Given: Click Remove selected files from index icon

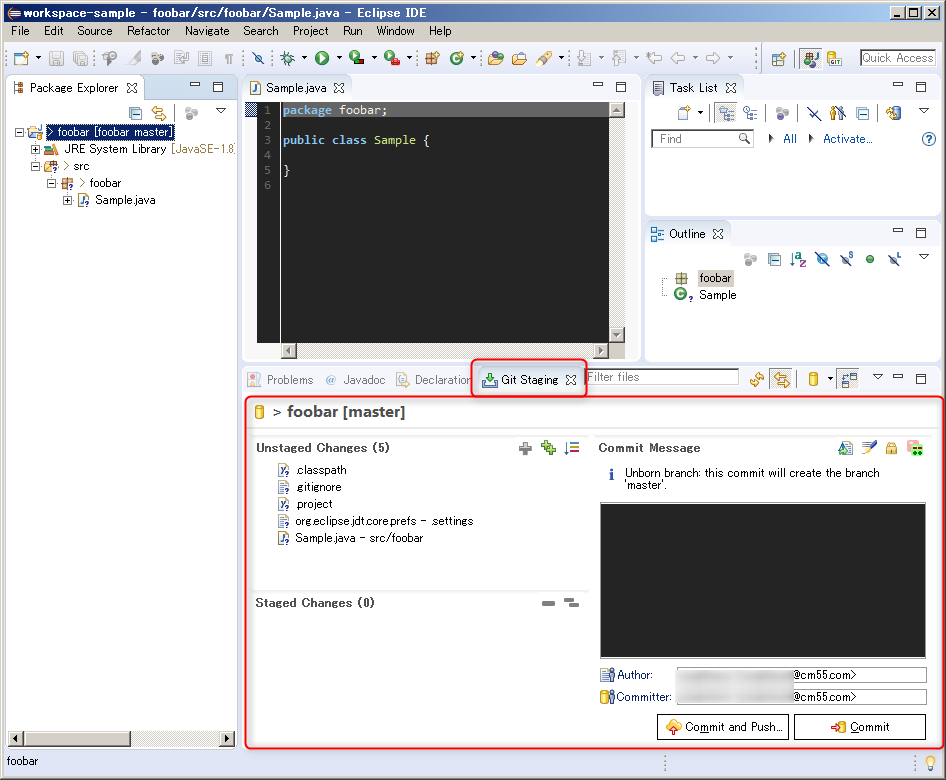Looking at the screenshot, I should 548,603.
